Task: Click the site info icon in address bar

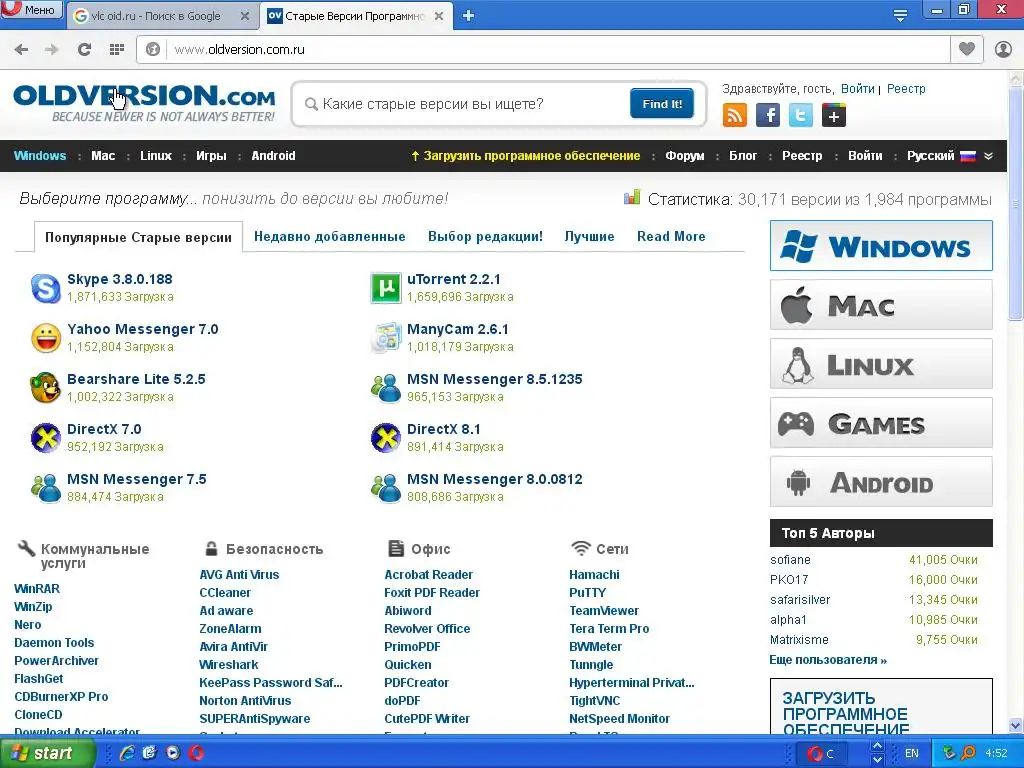Action: 153,50
